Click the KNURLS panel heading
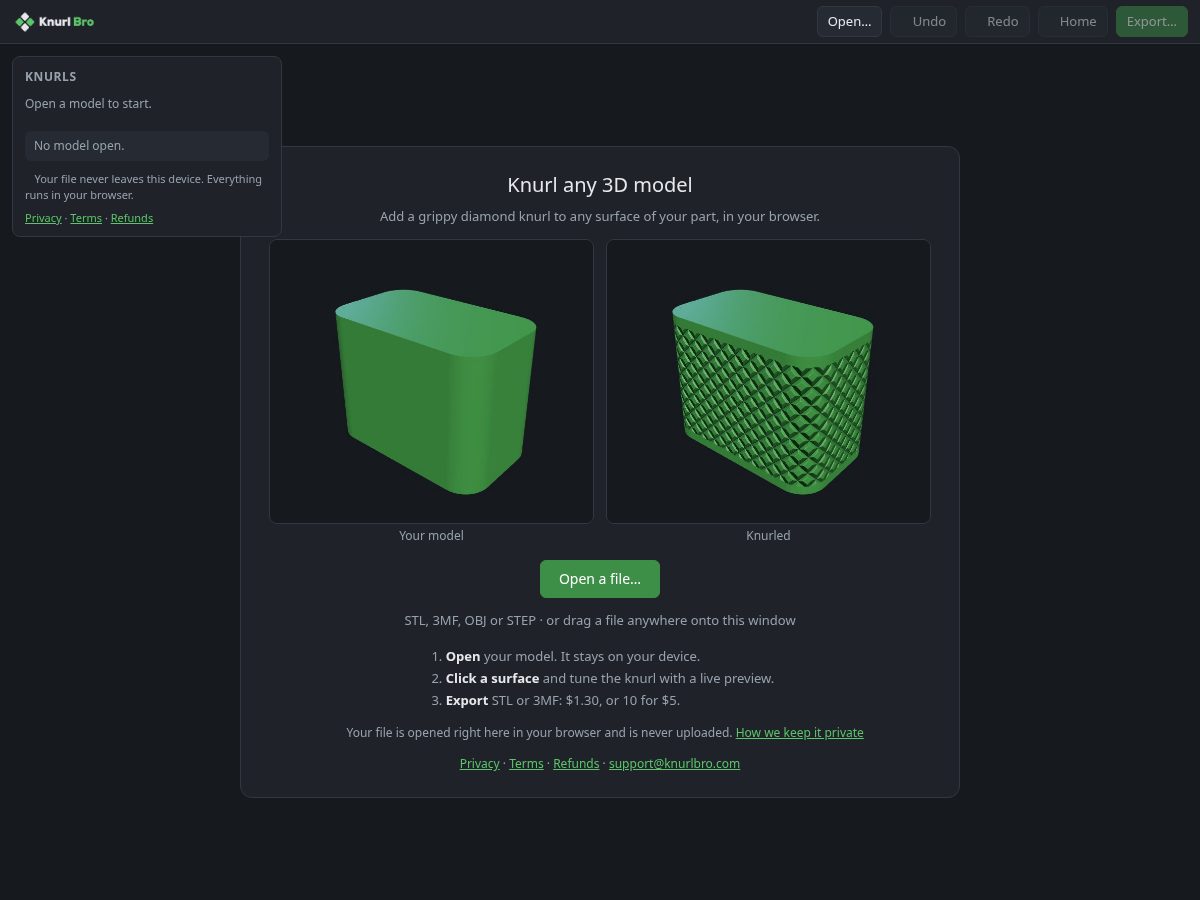The width and height of the screenshot is (1200, 900). coord(51,77)
